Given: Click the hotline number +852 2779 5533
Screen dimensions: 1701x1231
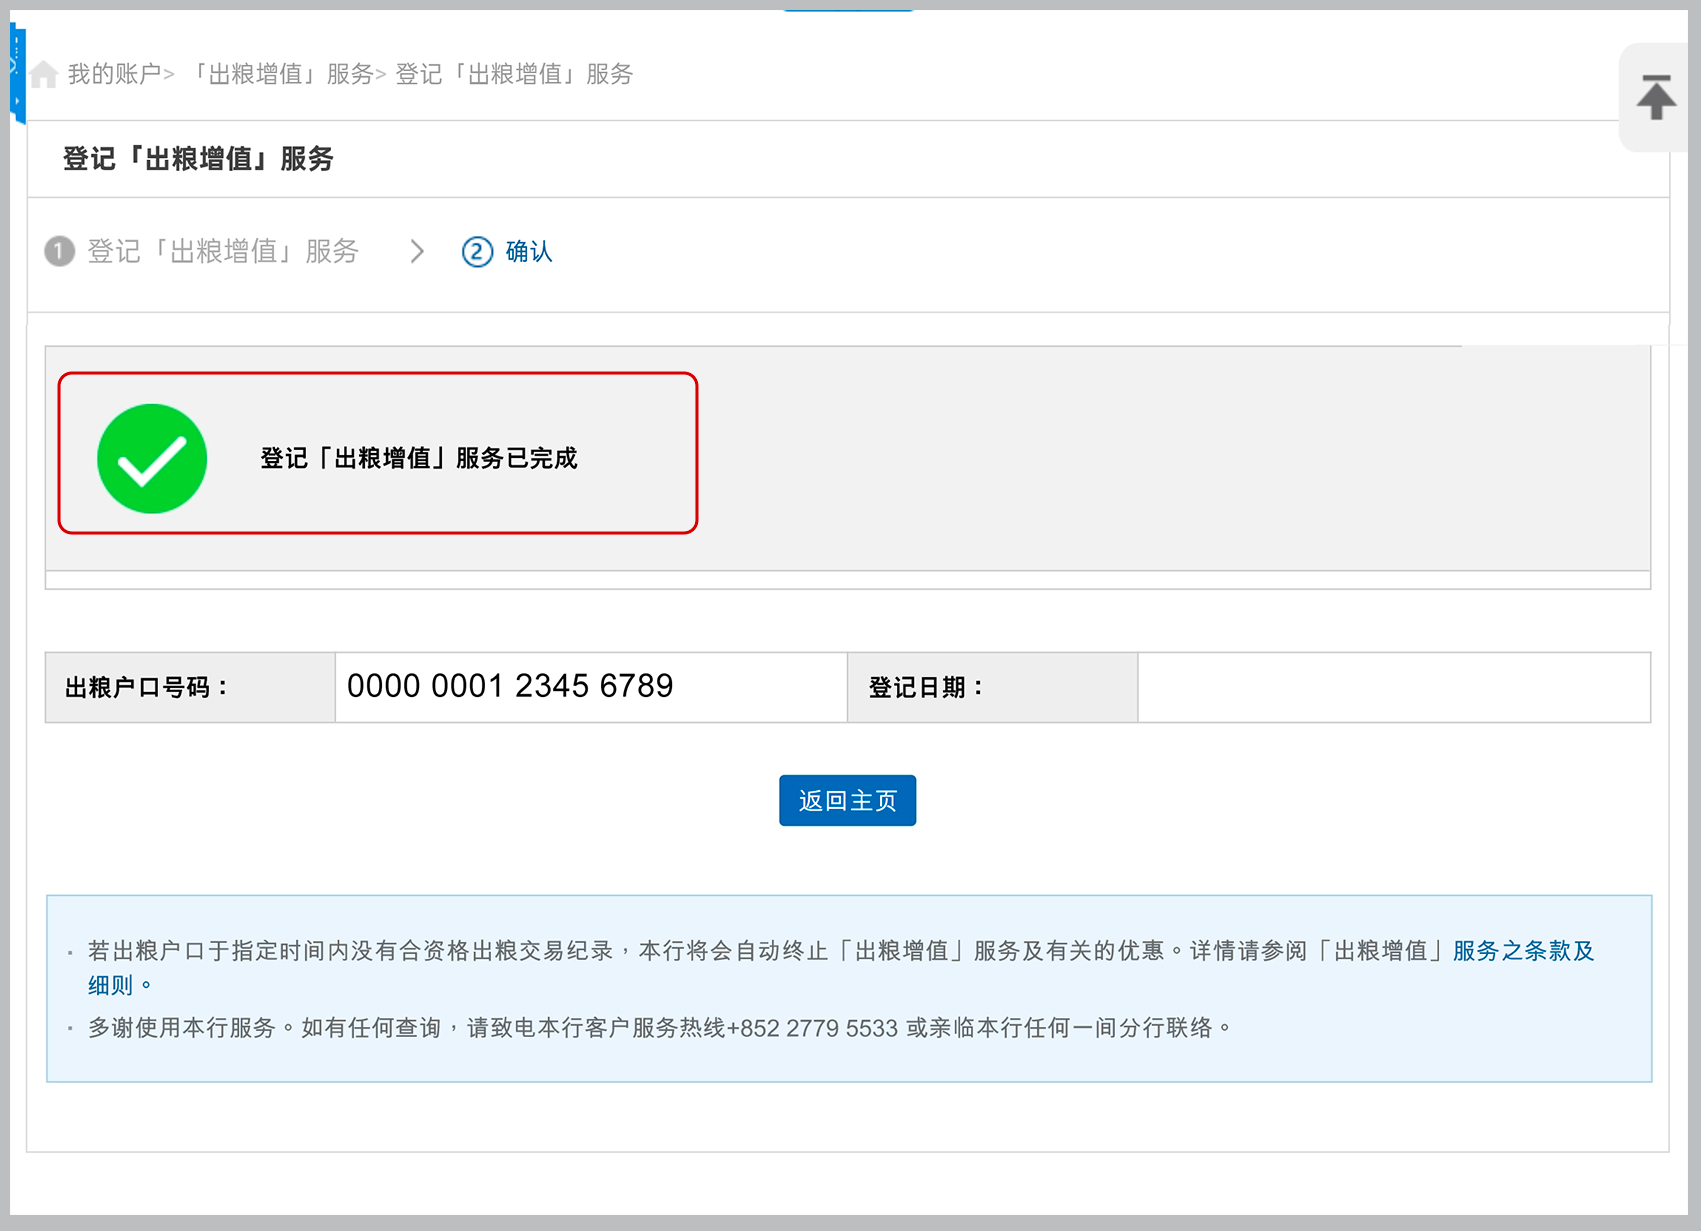Looking at the screenshot, I should pos(812,1028).
